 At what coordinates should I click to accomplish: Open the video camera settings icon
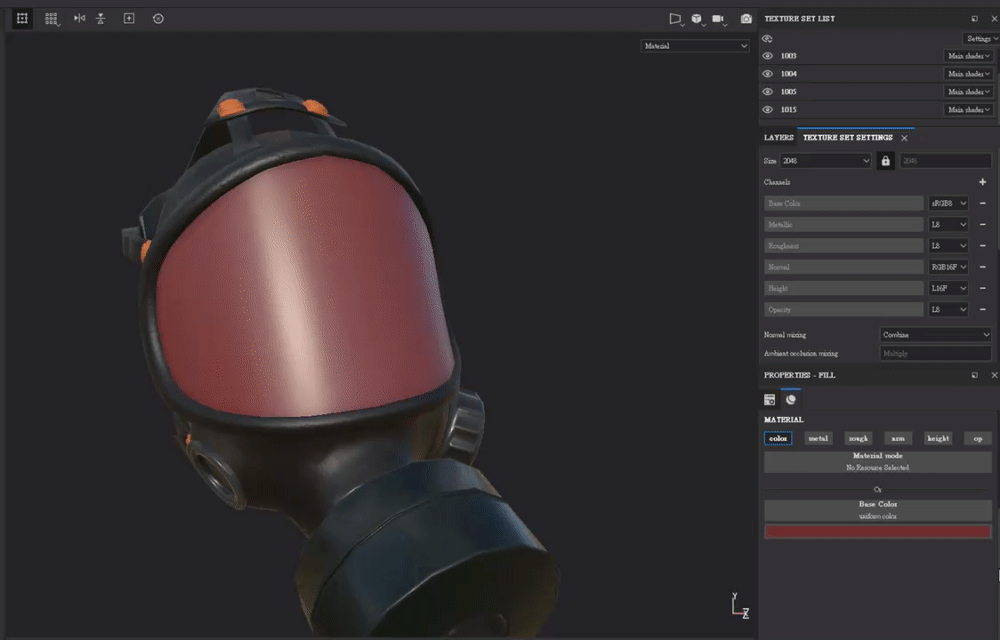719,19
